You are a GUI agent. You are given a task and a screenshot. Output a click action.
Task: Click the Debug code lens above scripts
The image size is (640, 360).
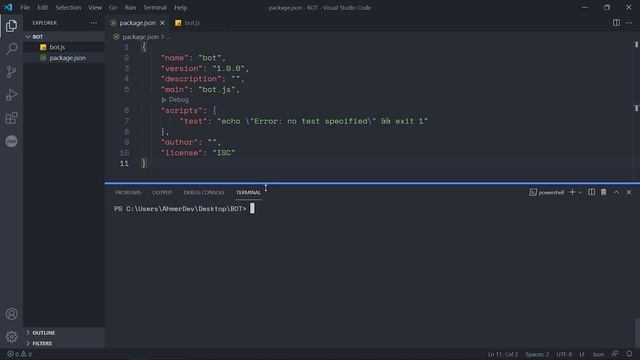pos(175,100)
